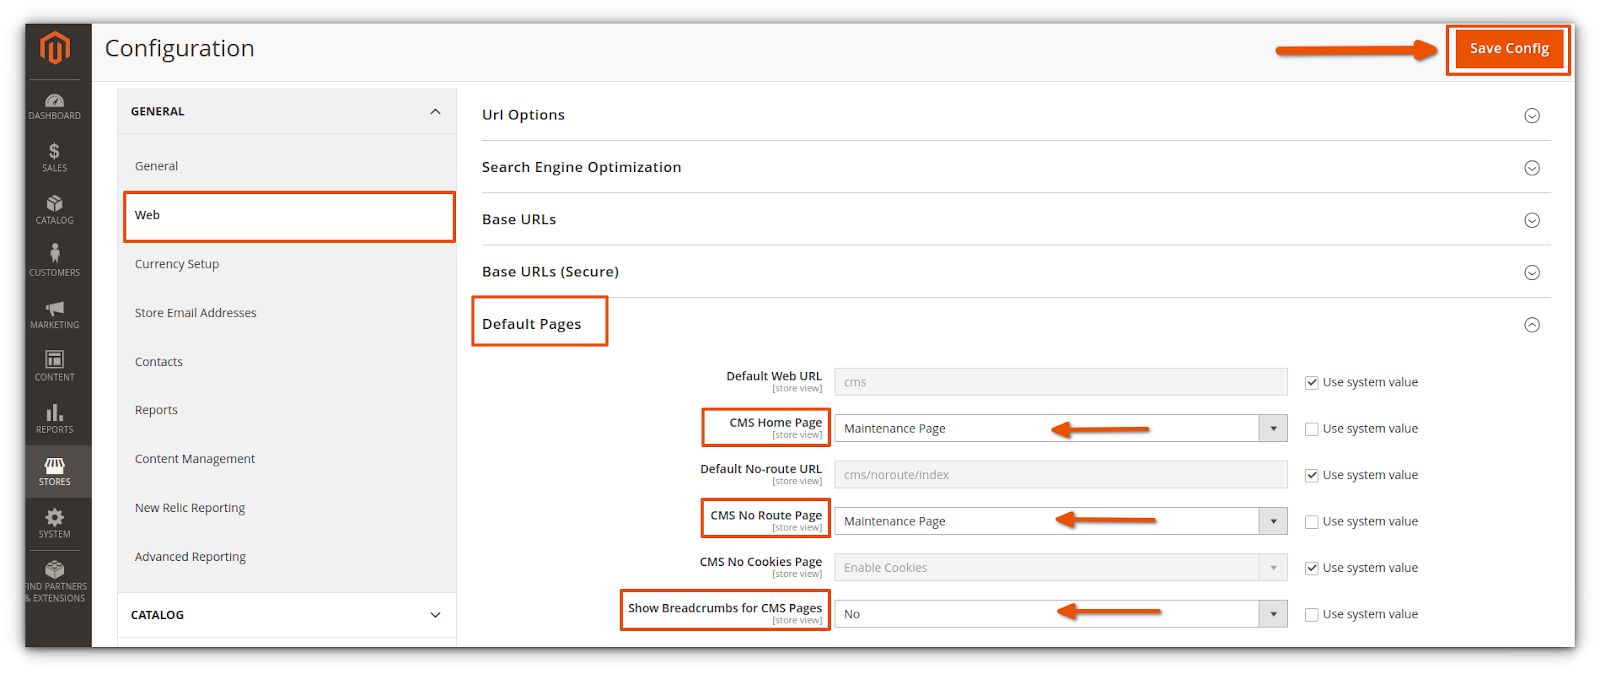Image resolution: width=1600 pixels, height=674 pixels.
Task: Toggle Use system value for CMS Home Page
Action: tap(1311, 429)
